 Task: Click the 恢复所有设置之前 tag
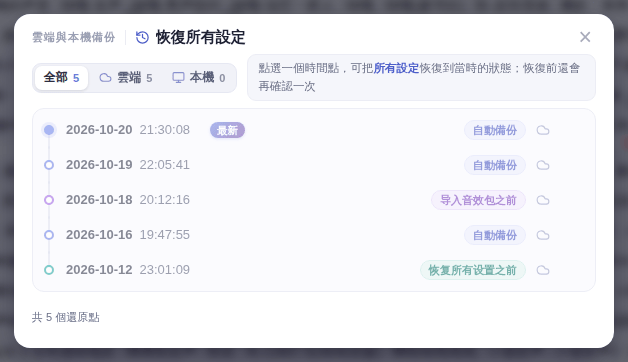pyautogui.click(x=473, y=270)
